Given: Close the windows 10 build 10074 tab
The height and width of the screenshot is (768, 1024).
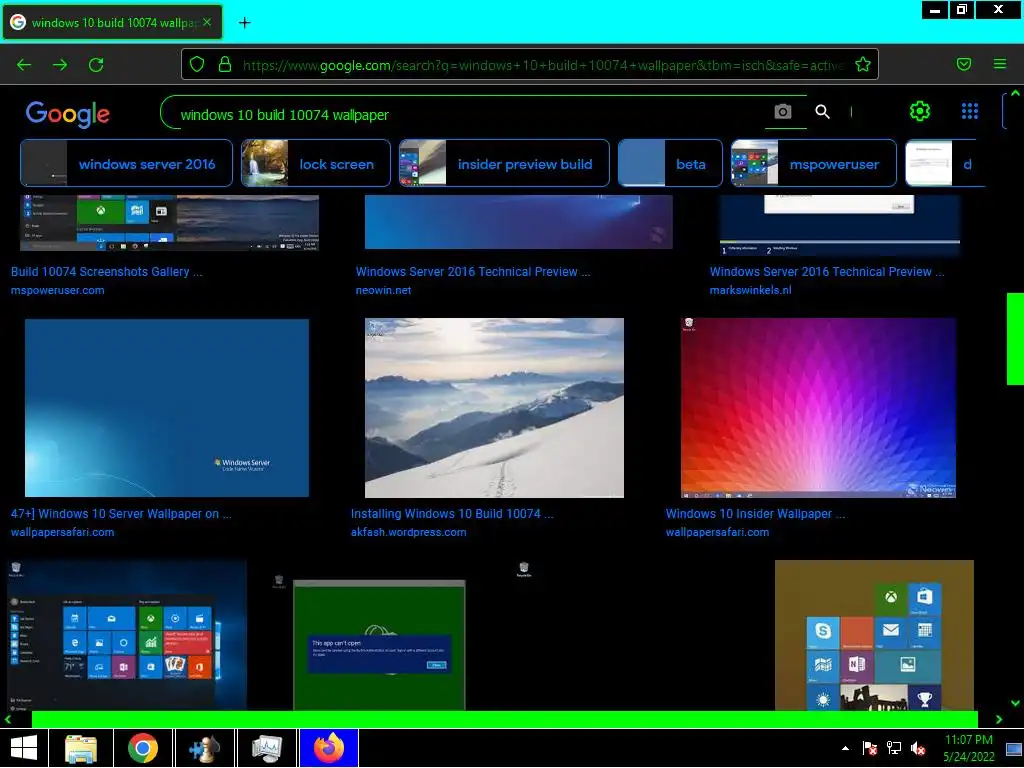Looking at the screenshot, I should coord(207,22).
